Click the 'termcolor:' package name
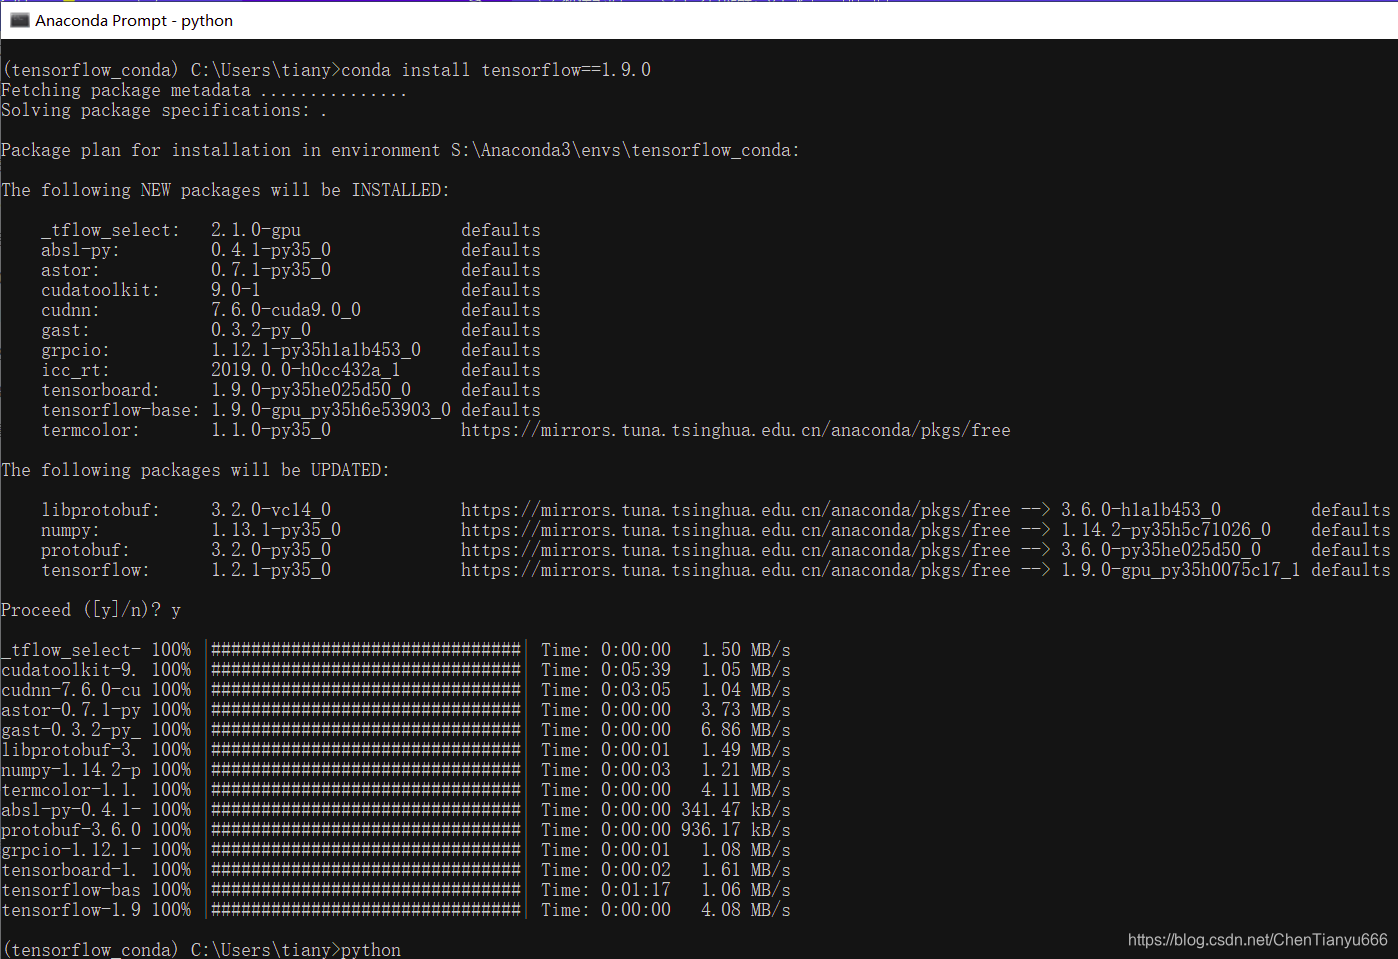The height and width of the screenshot is (959, 1398). (x=90, y=430)
